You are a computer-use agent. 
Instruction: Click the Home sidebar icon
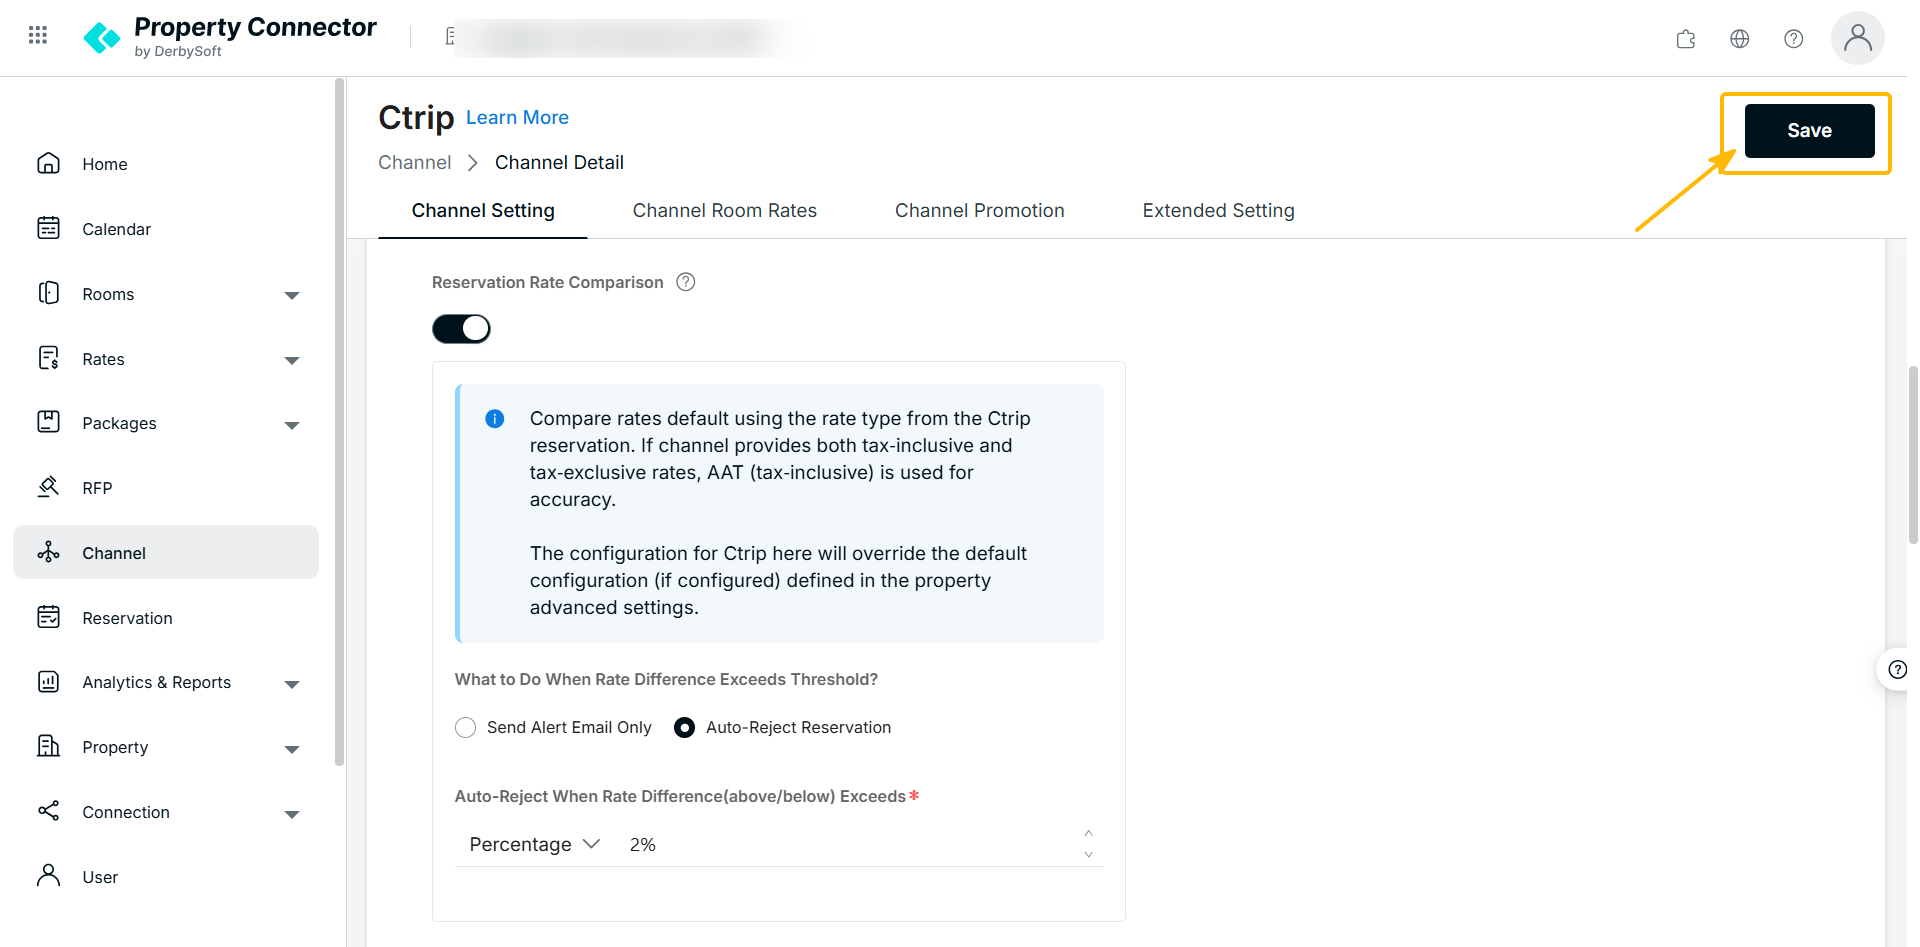(x=48, y=163)
